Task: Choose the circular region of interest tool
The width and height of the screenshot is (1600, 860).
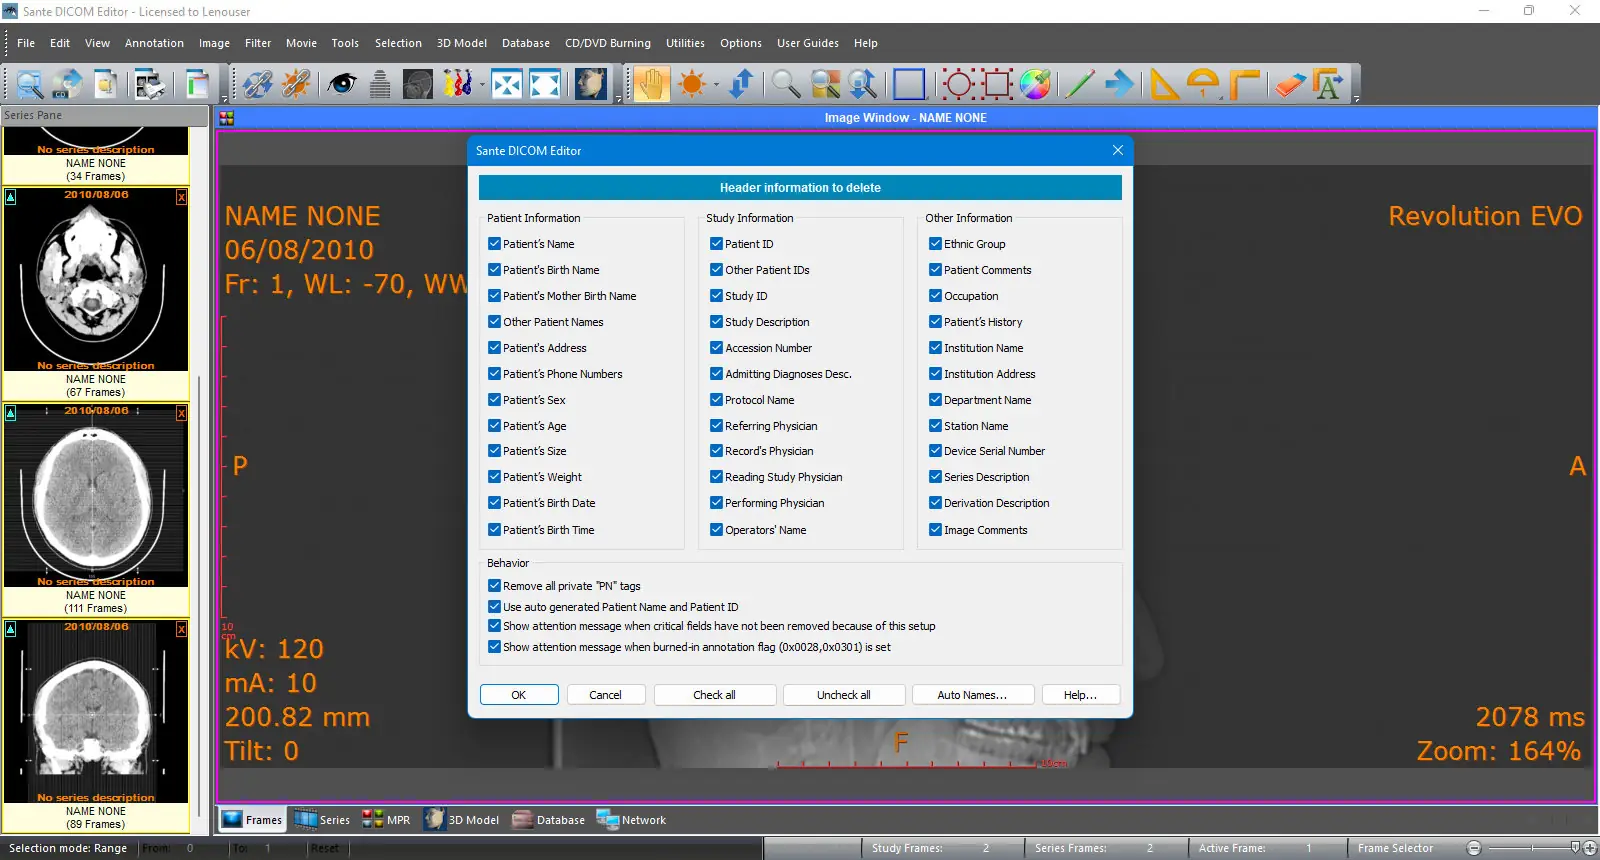Action: [958, 84]
